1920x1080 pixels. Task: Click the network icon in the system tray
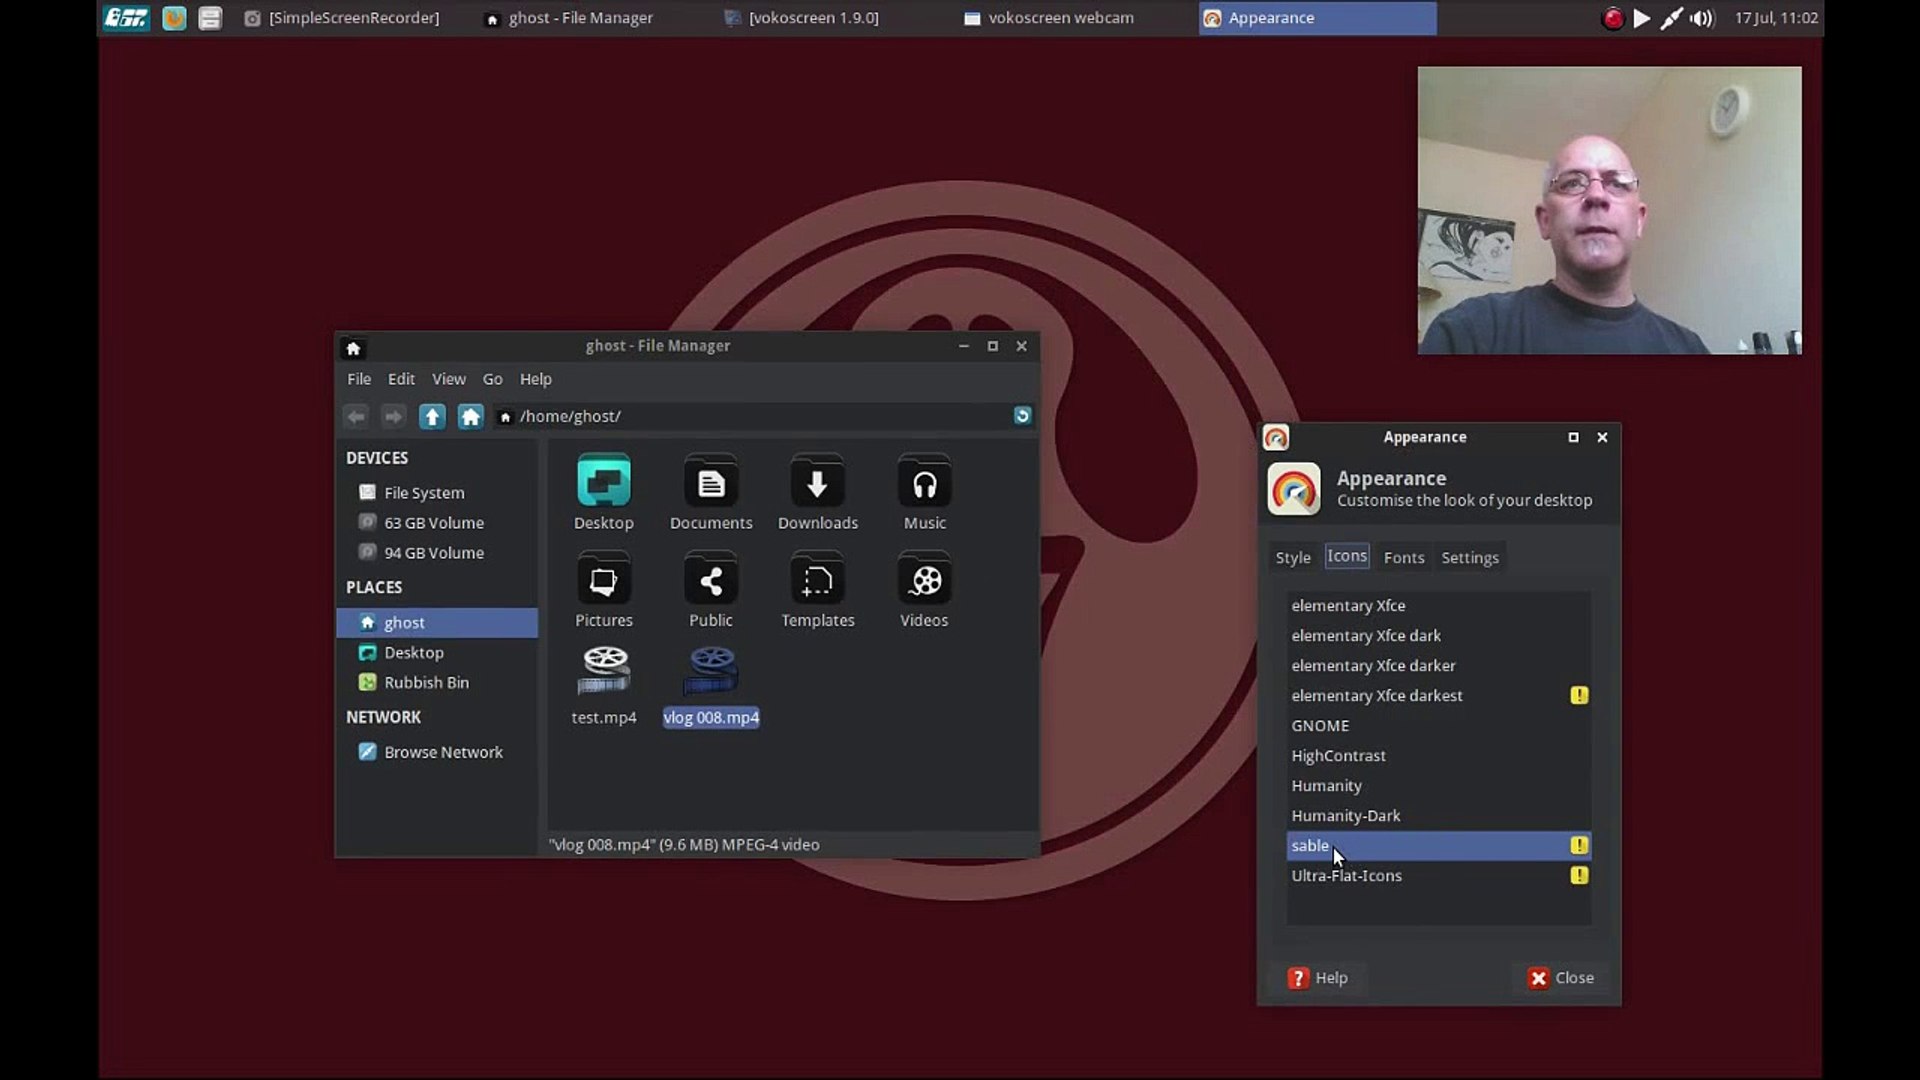[x=1671, y=18]
